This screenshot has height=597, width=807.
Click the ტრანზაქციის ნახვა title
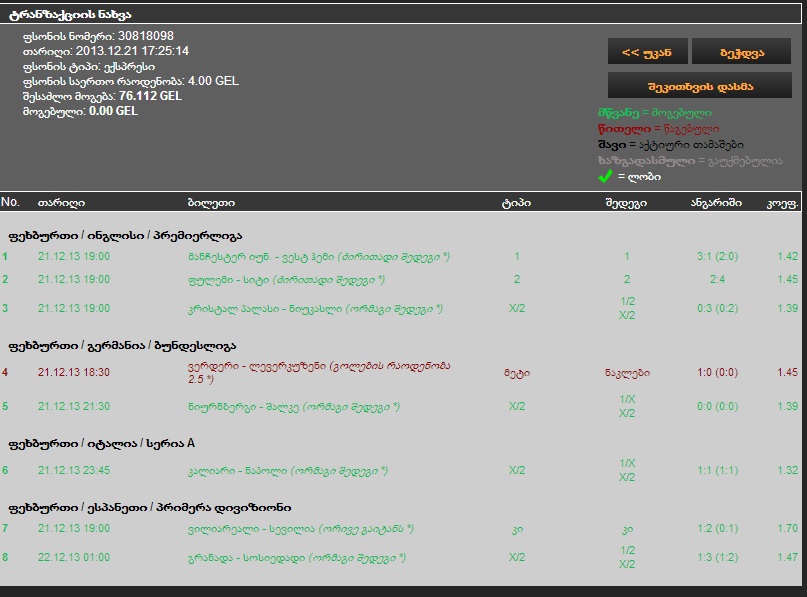click(x=71, y=14)
